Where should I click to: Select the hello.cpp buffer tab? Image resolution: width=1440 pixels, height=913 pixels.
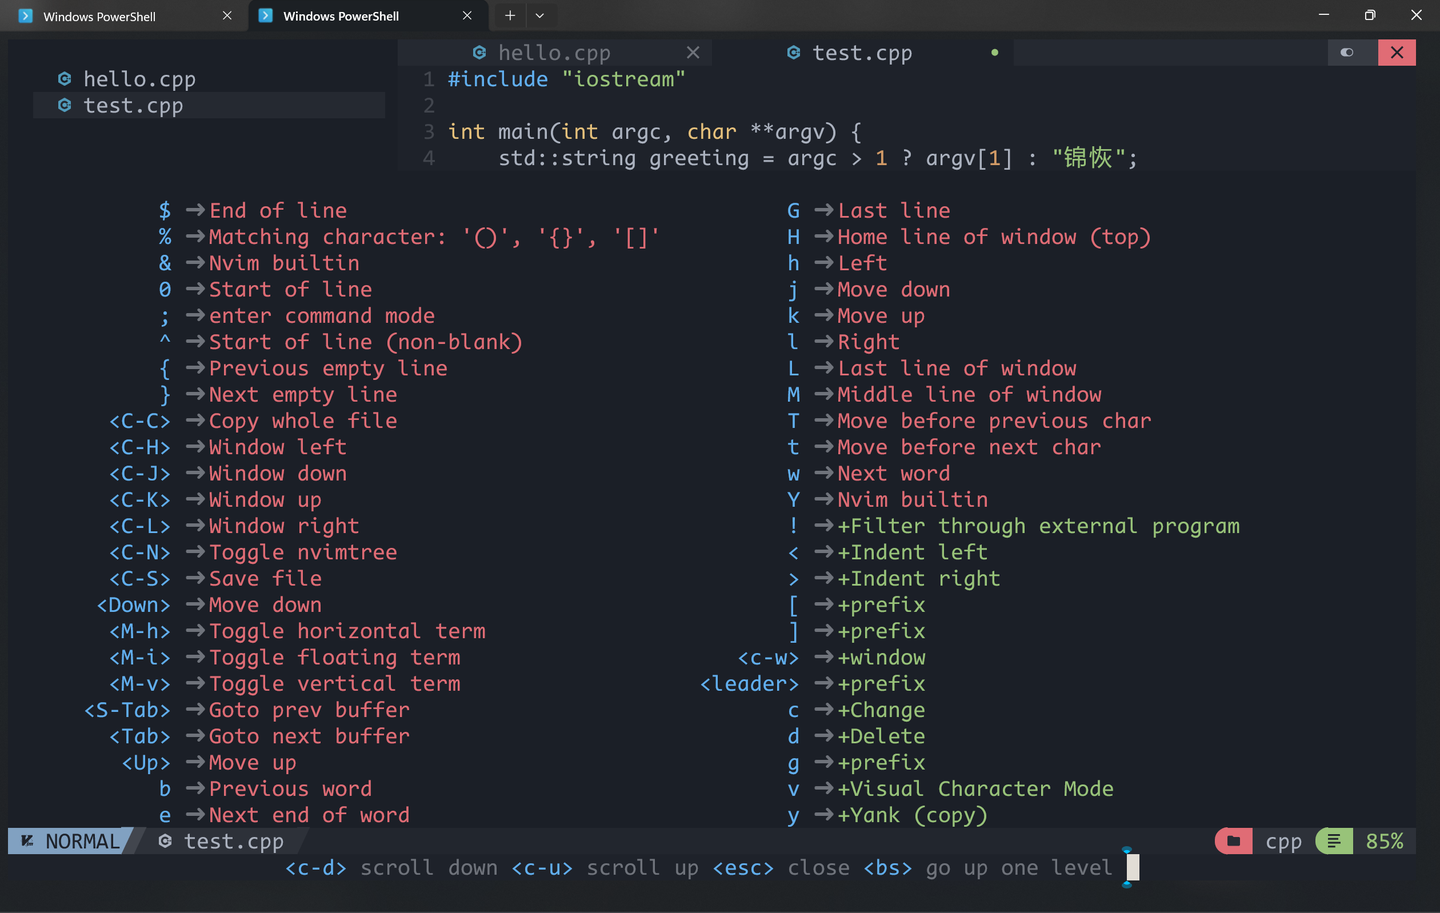[555, 52]
